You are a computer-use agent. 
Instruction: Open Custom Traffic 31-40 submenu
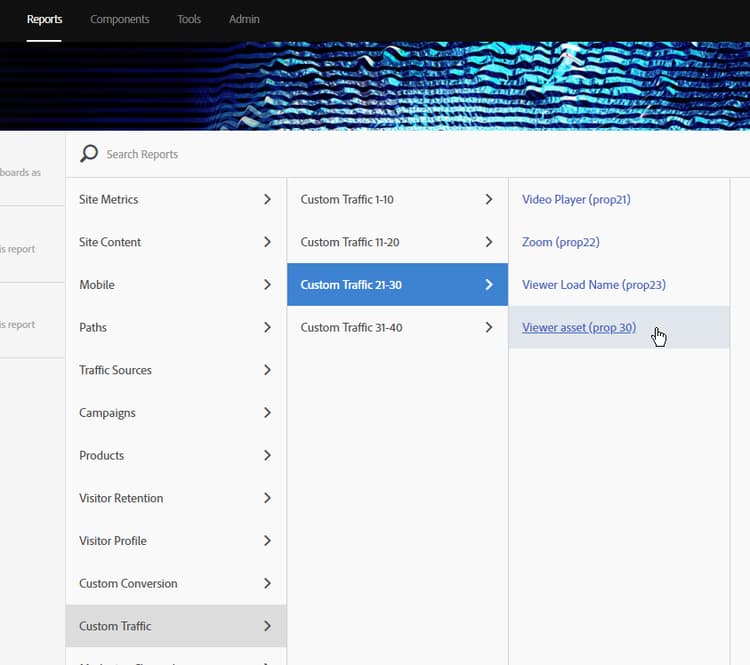pyautogui.click(x=397, y=327)
